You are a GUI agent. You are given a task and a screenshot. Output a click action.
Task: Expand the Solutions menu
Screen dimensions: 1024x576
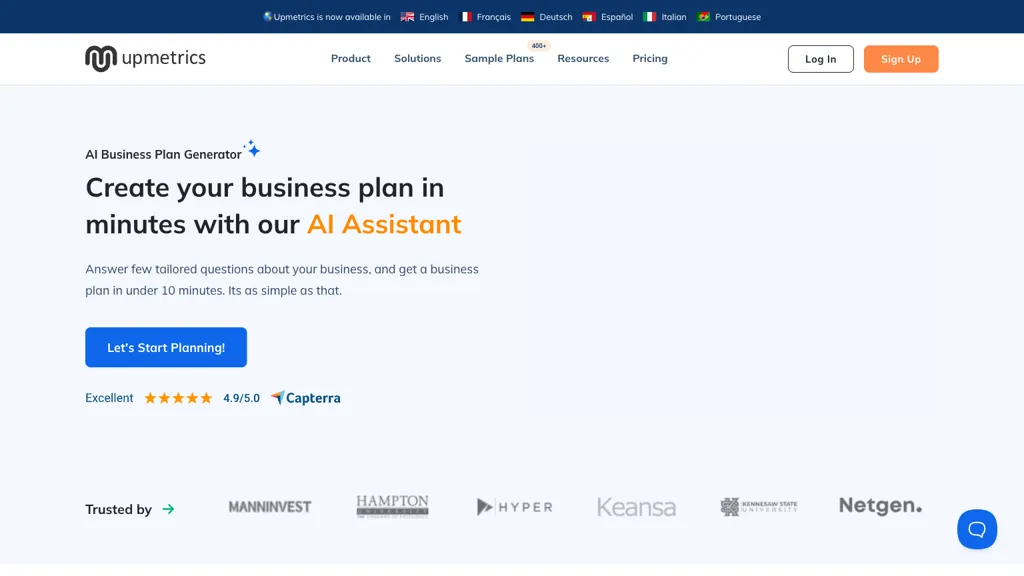click(x=417, y=58)
